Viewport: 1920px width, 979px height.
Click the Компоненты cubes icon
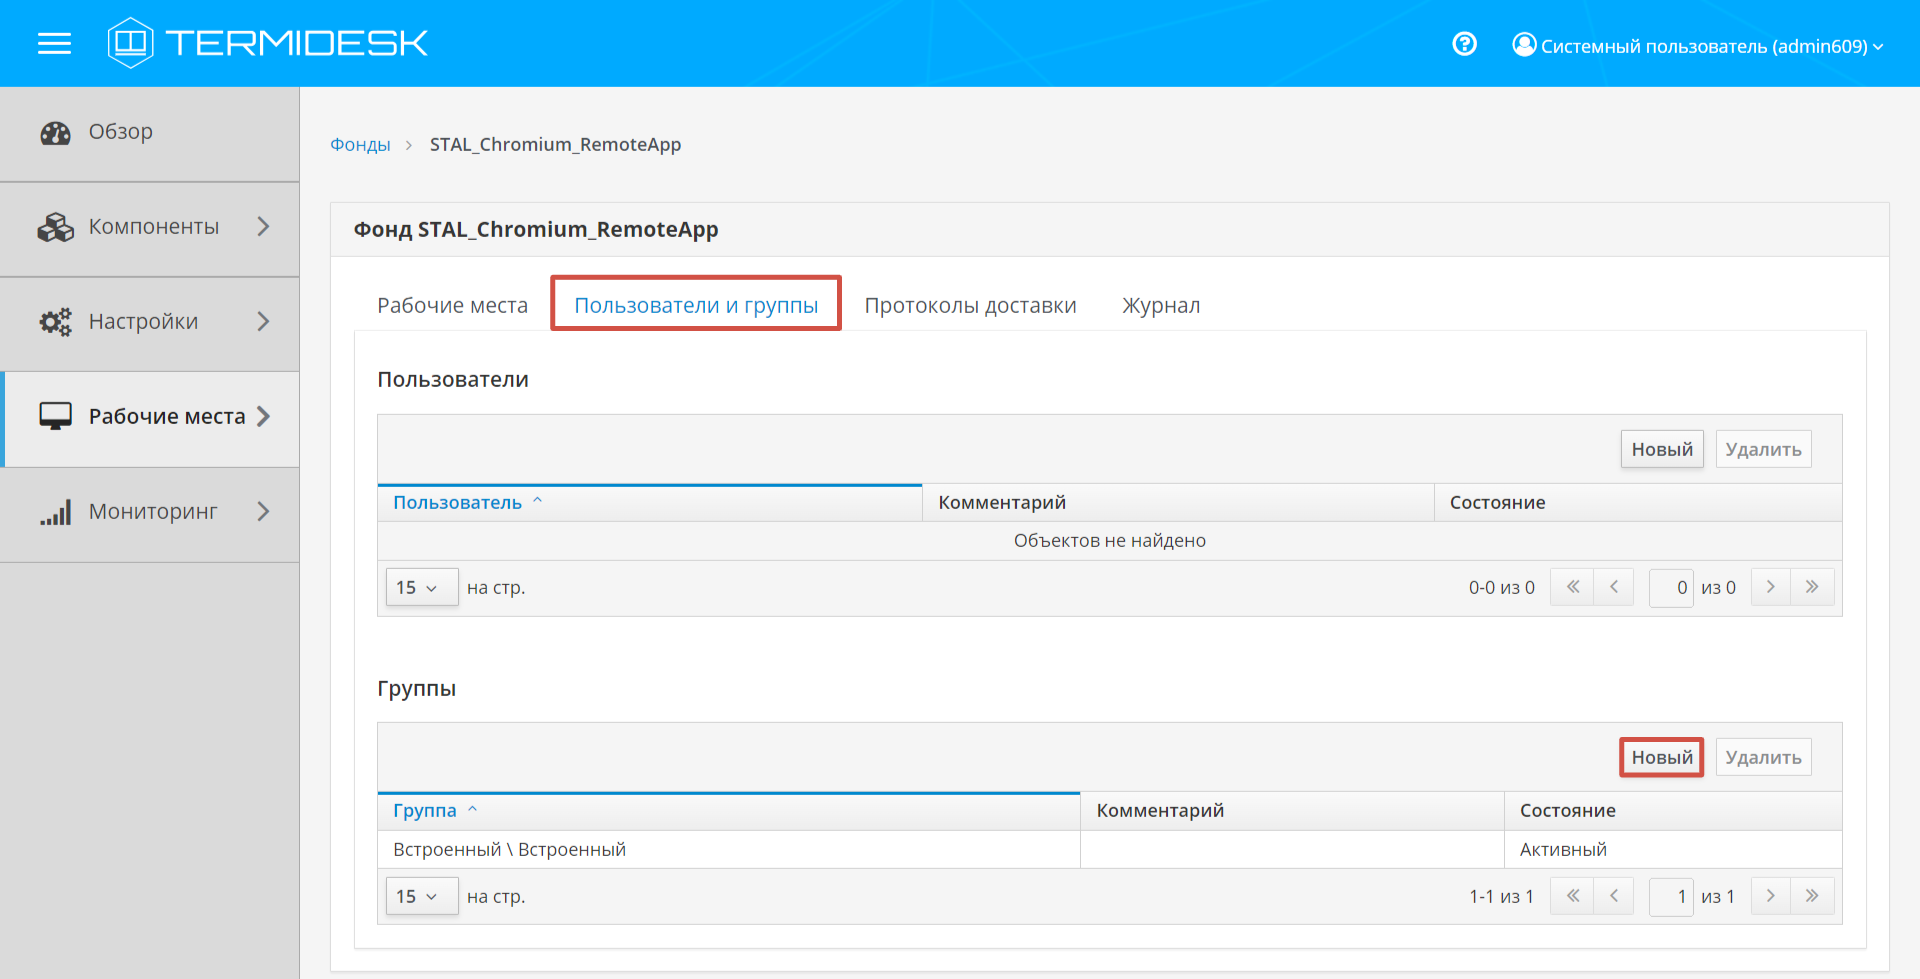55,227
